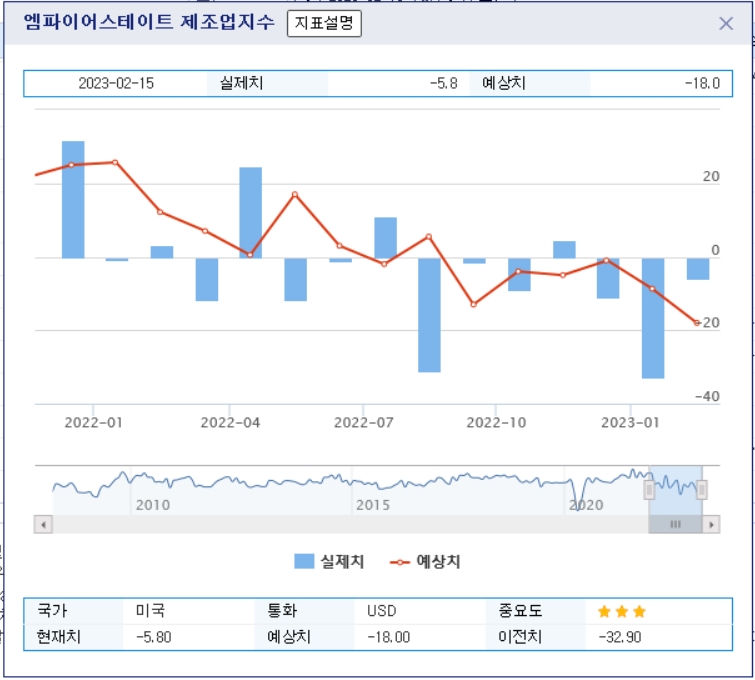Click the three-star 중요도 rating
The image size is (755, 680).
[x=622, y=612]
